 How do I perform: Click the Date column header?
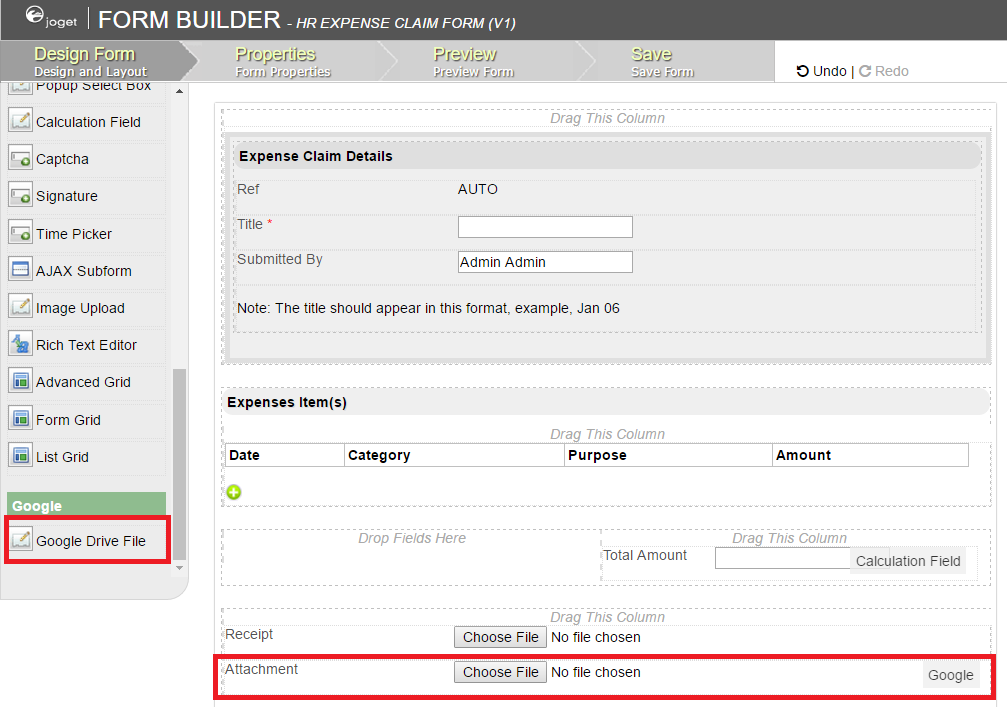click(285, 455)
